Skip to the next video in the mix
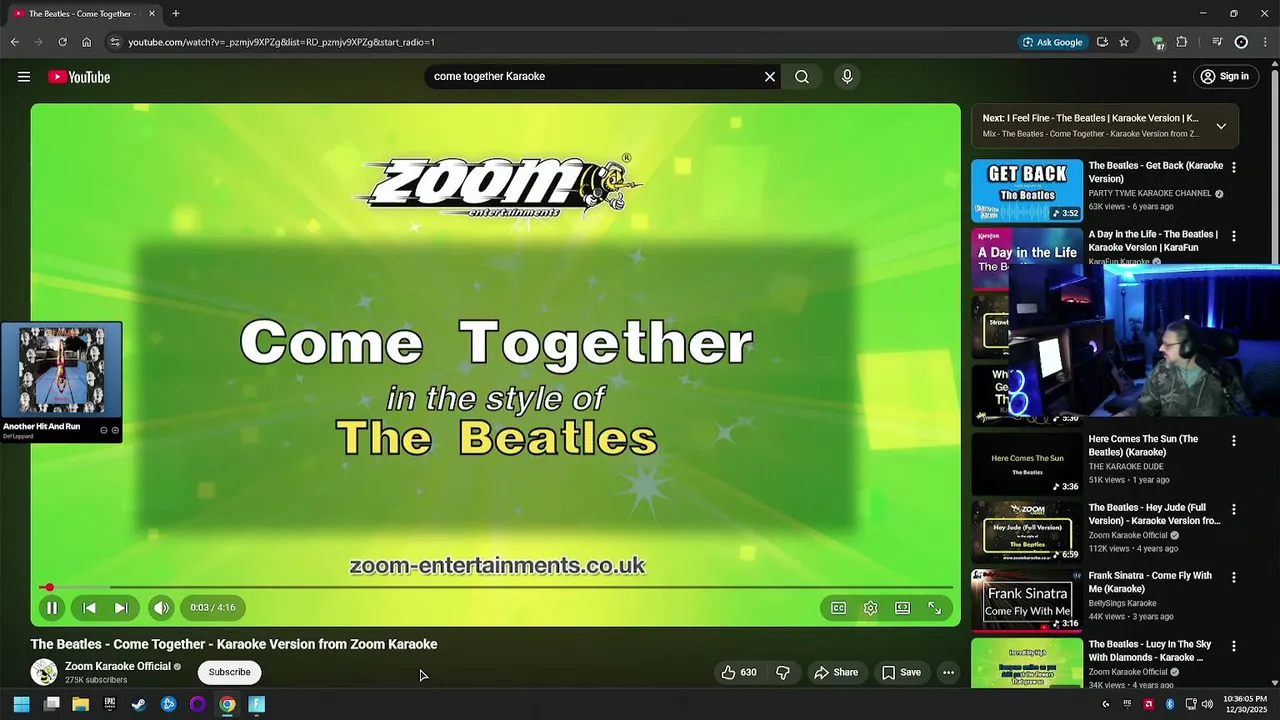Image resolution: width=1280 pixels, height=720 pixels. point(121,607)
